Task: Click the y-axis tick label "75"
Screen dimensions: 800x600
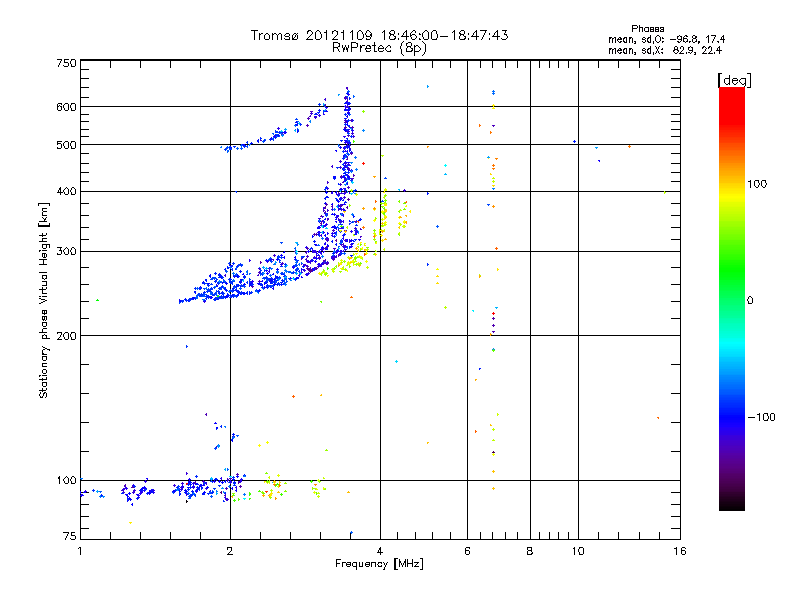Action: (70, 536)
